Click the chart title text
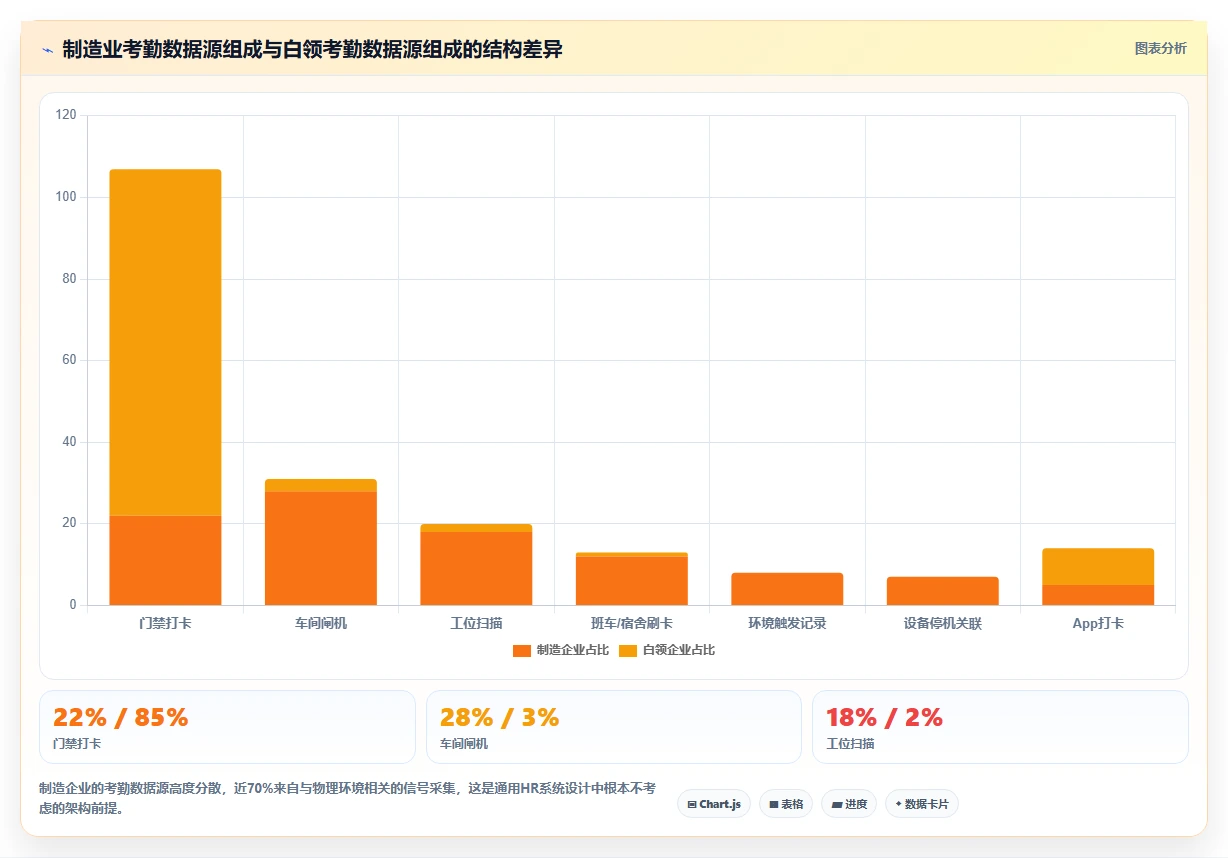 312,49
